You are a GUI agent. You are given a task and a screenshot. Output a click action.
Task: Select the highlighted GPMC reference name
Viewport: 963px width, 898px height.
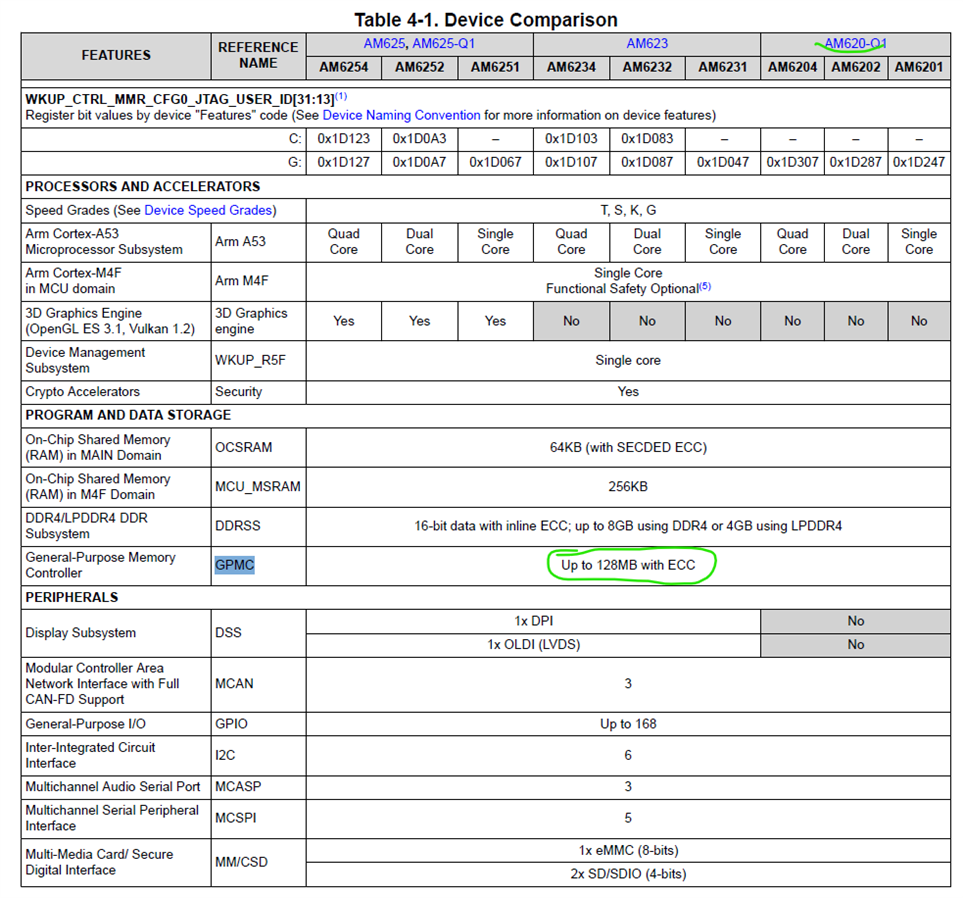pos(234,565)
